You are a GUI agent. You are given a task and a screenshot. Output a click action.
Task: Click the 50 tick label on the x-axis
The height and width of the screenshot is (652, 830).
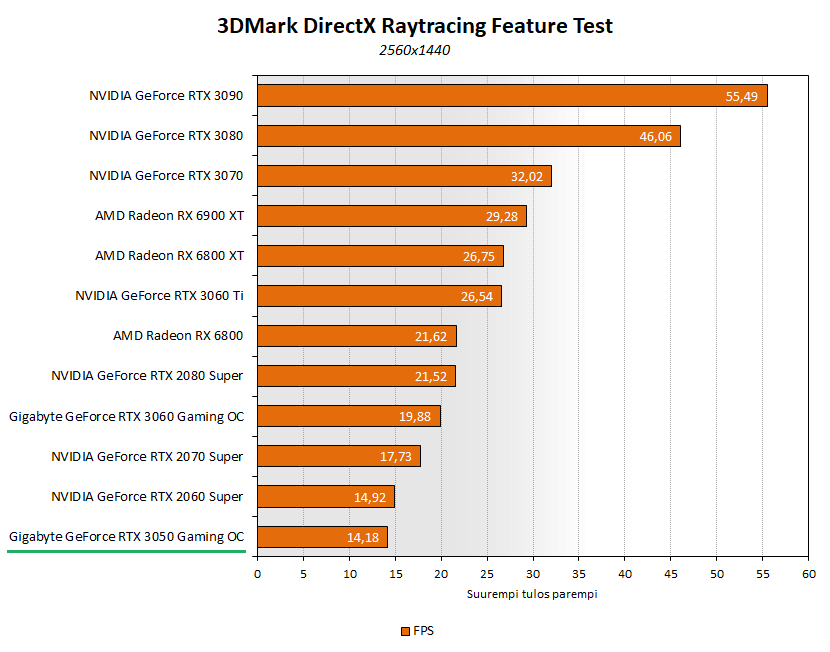[717, 574]
